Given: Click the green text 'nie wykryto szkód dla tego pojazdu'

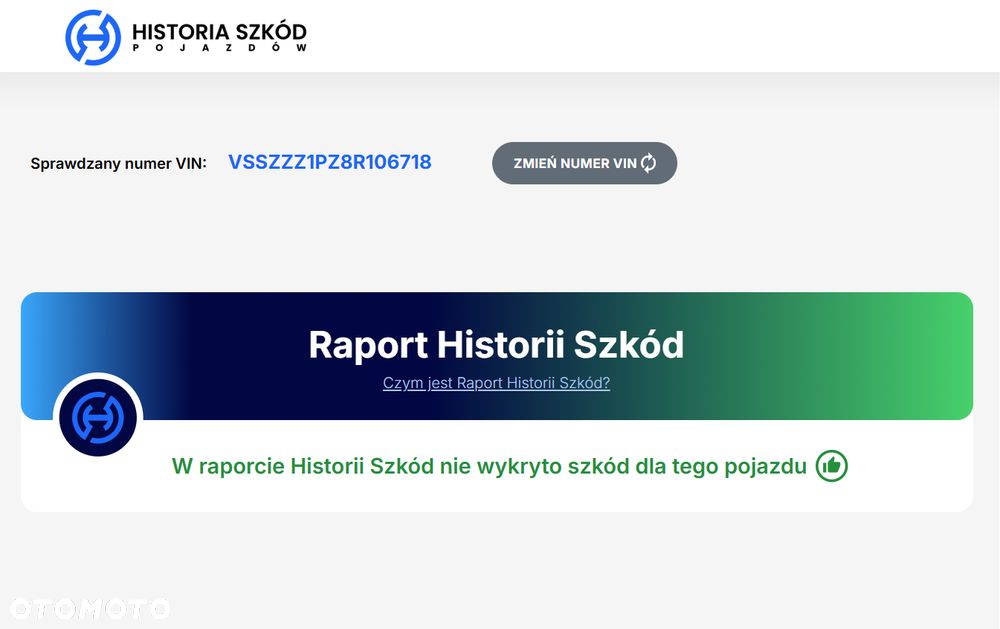Looking at the screenshot, I should [x=623, y=466].
